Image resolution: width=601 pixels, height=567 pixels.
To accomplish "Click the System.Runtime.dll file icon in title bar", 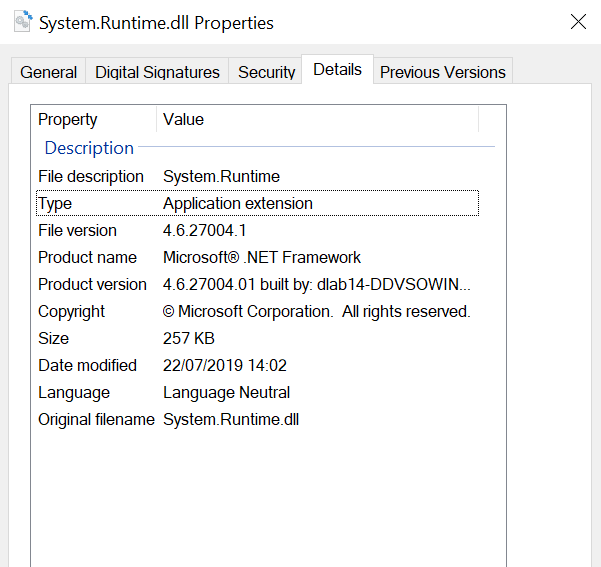I will coord(23,21).
